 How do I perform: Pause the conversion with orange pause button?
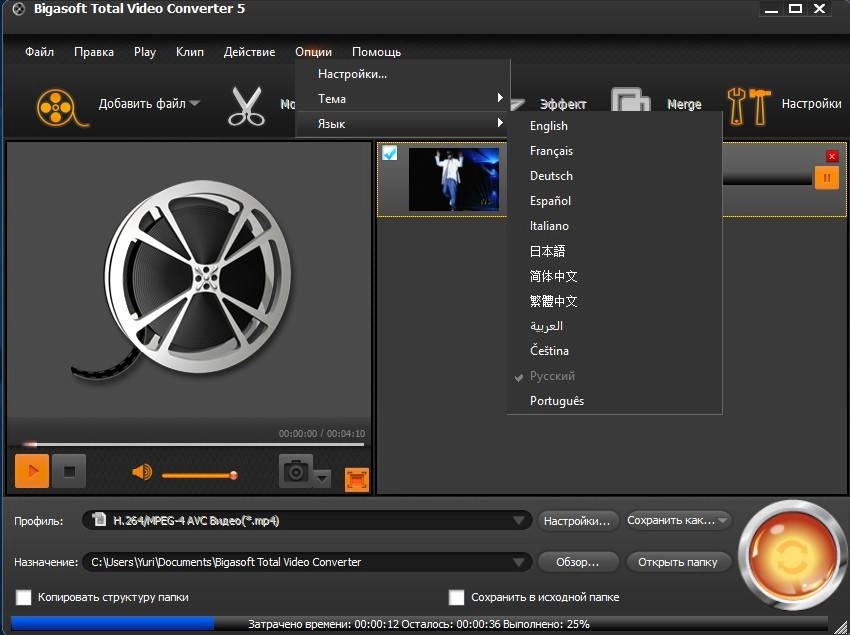[x=827, y=178]
